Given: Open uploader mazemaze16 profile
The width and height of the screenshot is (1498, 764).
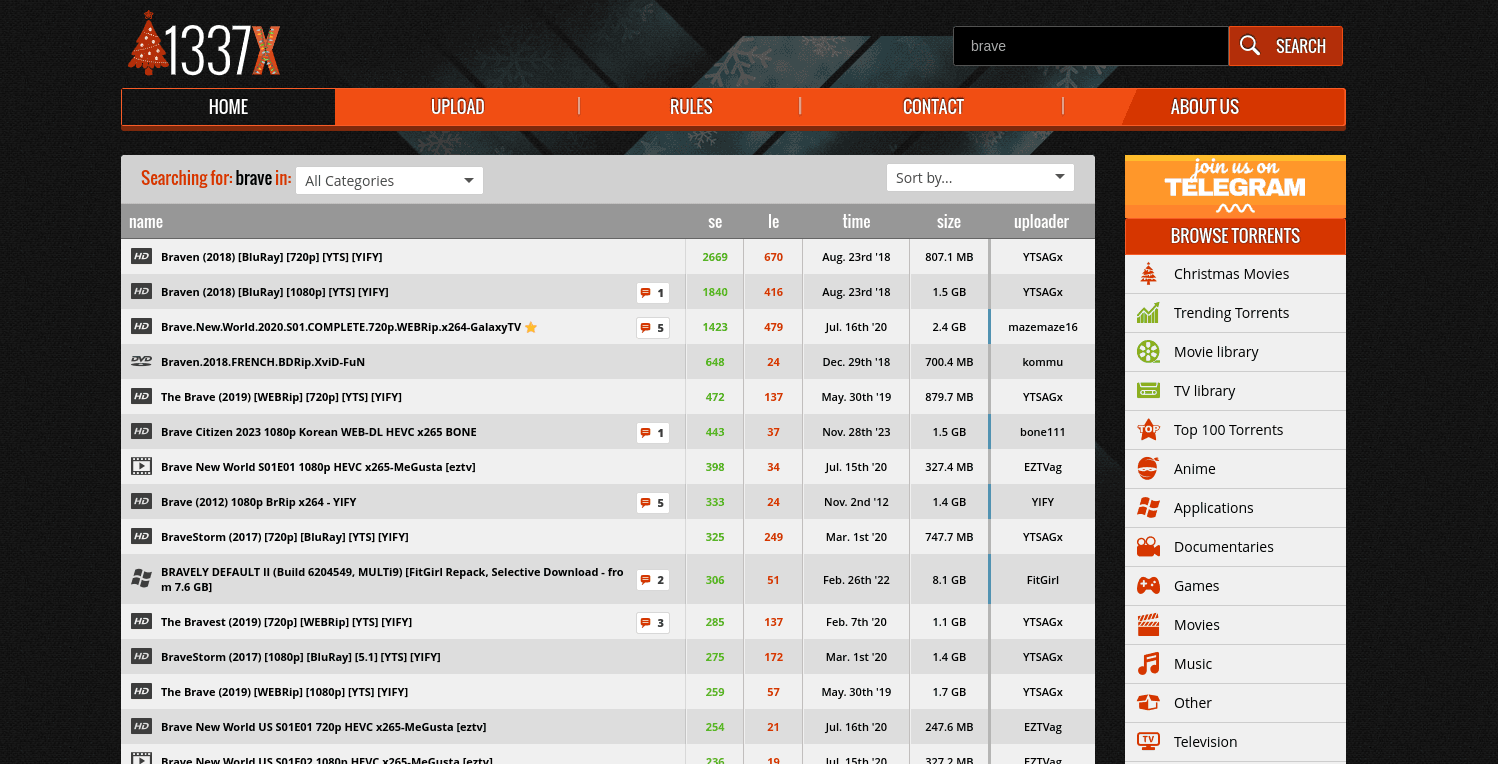Looking at the screenshot, I should [1043, 327].
